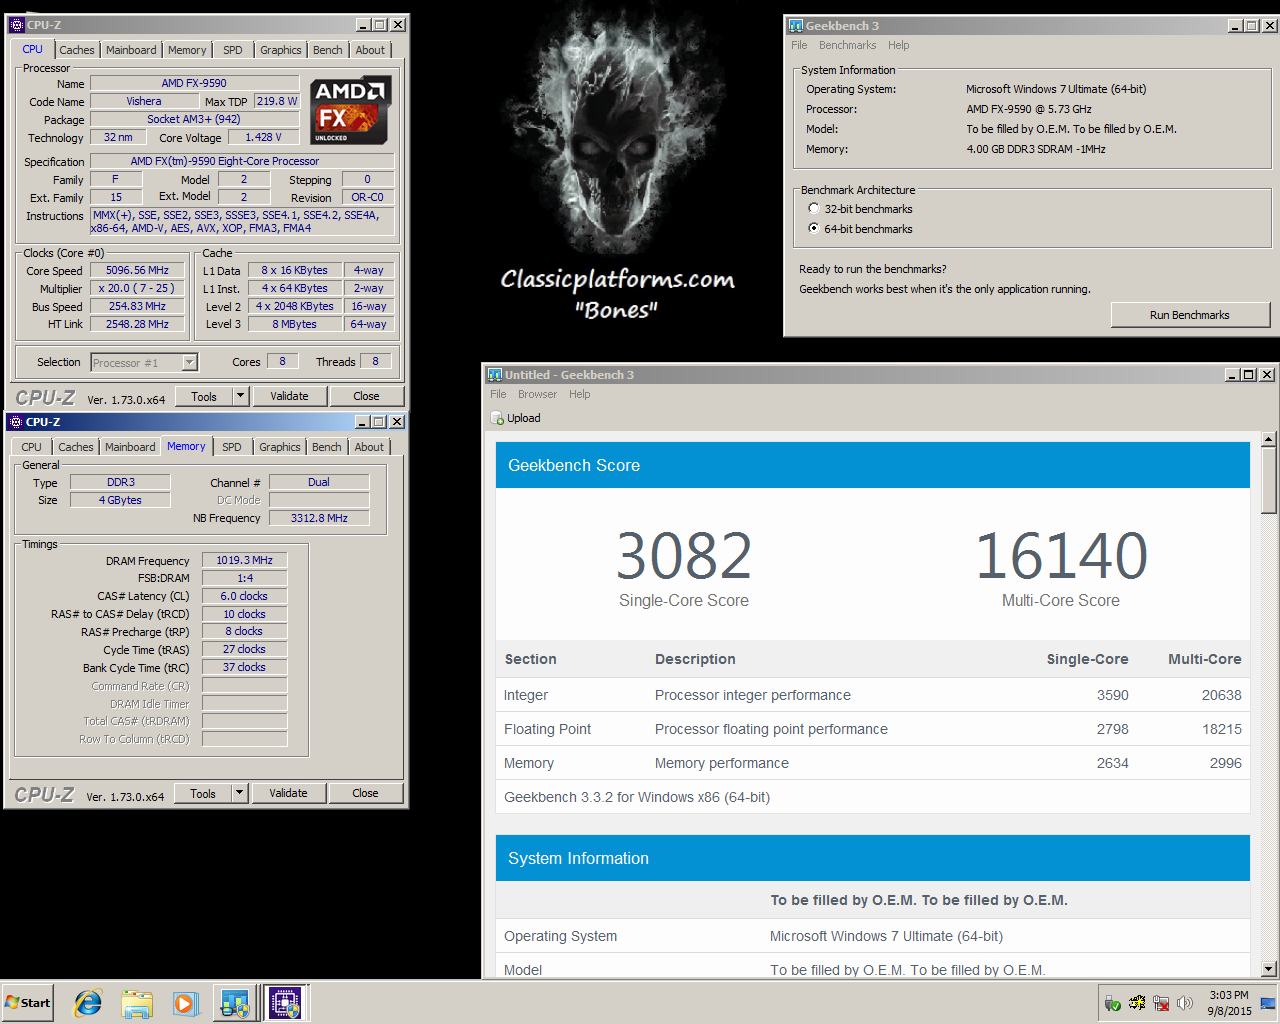Click Tools button in upper CPU-Z window
The image size is (1280, 1024).
click(204, 396)
